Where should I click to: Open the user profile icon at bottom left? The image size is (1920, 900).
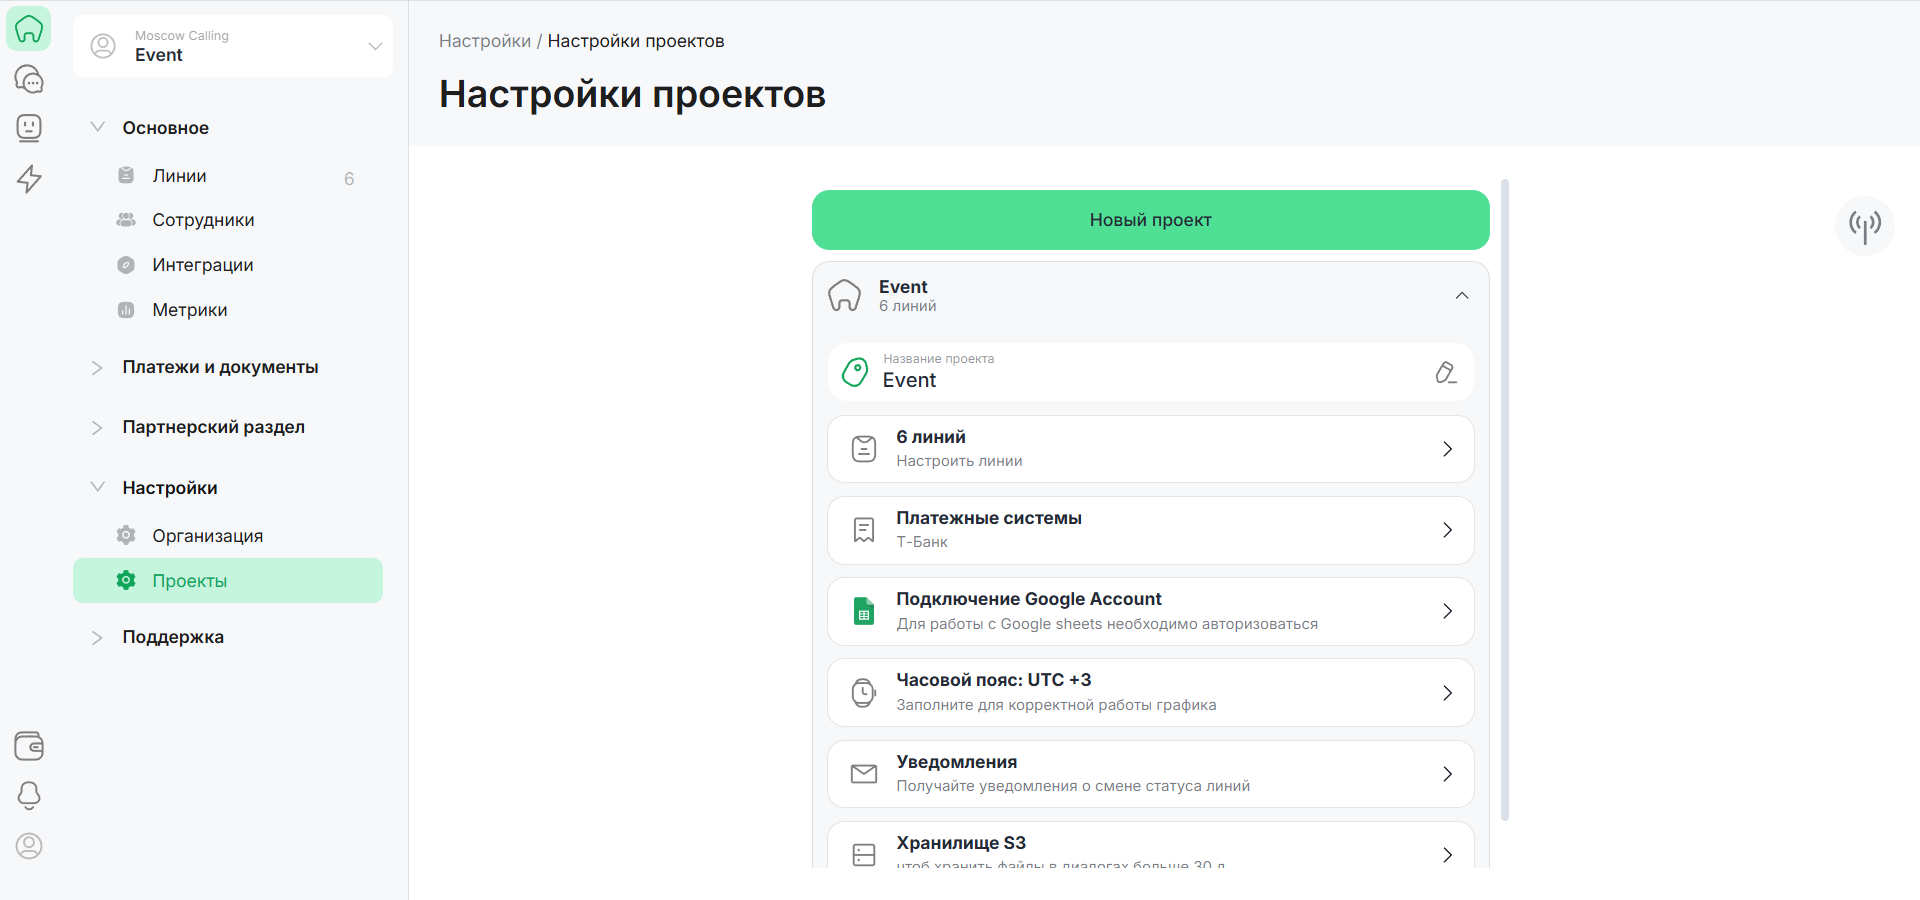[x=29, y=846]
